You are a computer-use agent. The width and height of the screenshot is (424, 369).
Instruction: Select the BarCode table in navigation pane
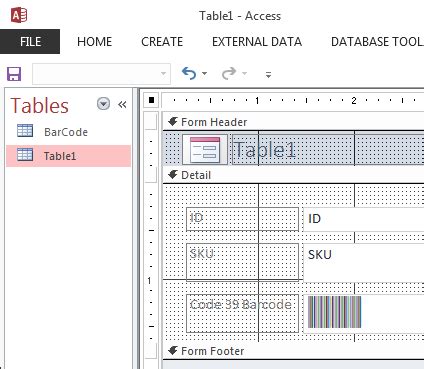pyautogui.click(x=68, y=132)
